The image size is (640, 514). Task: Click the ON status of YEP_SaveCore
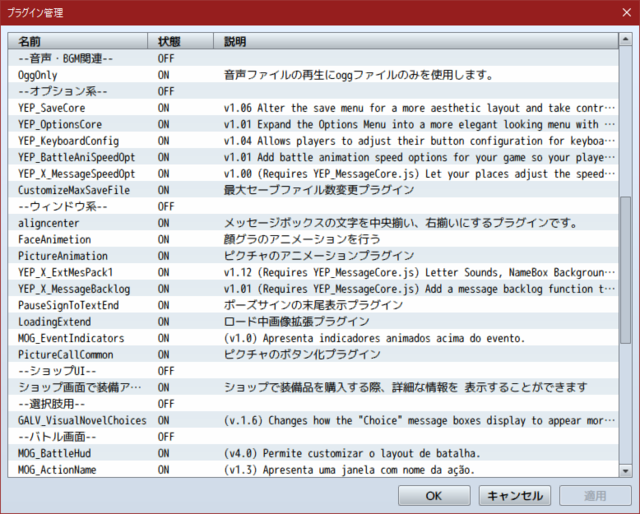[164, 108]
